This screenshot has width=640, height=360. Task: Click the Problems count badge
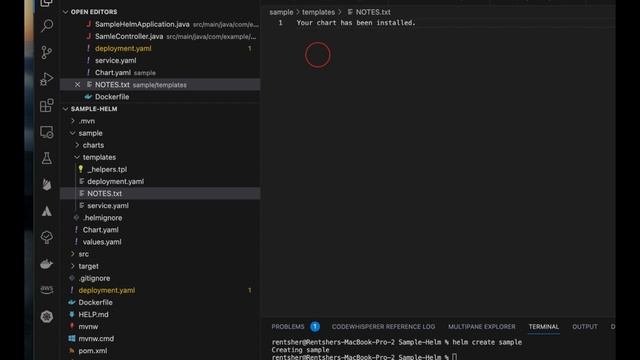[x=315, y=327]
